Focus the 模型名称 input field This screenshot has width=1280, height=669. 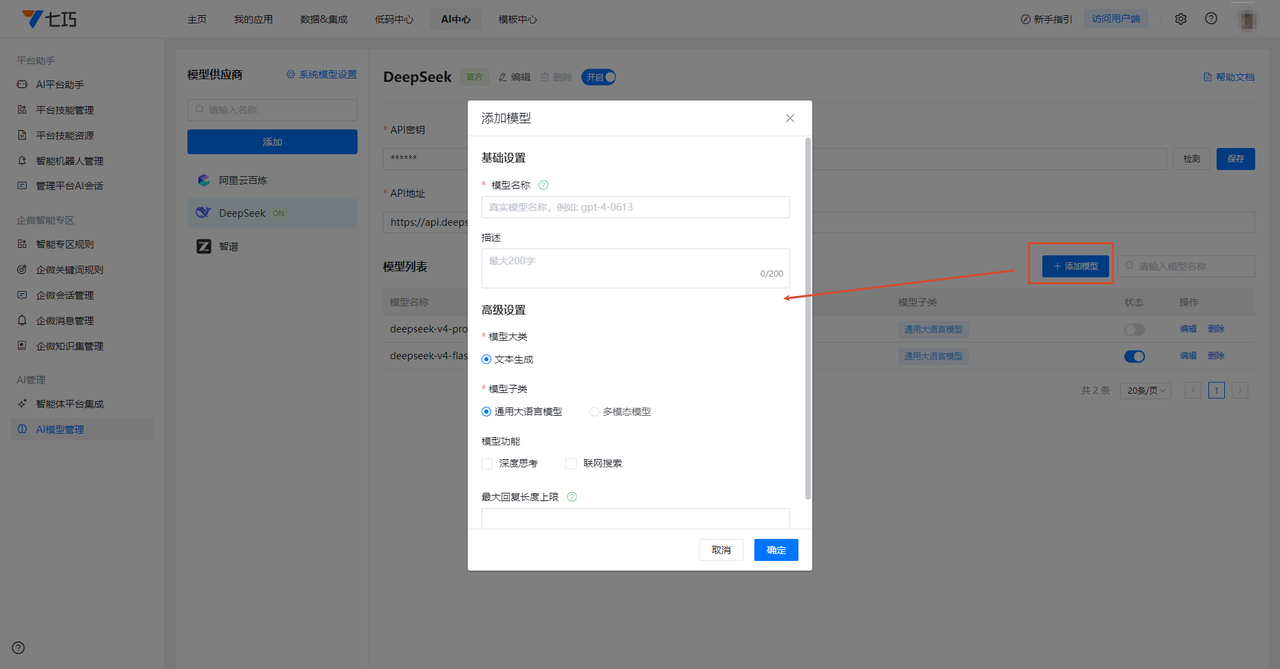(x=636, y=207)
